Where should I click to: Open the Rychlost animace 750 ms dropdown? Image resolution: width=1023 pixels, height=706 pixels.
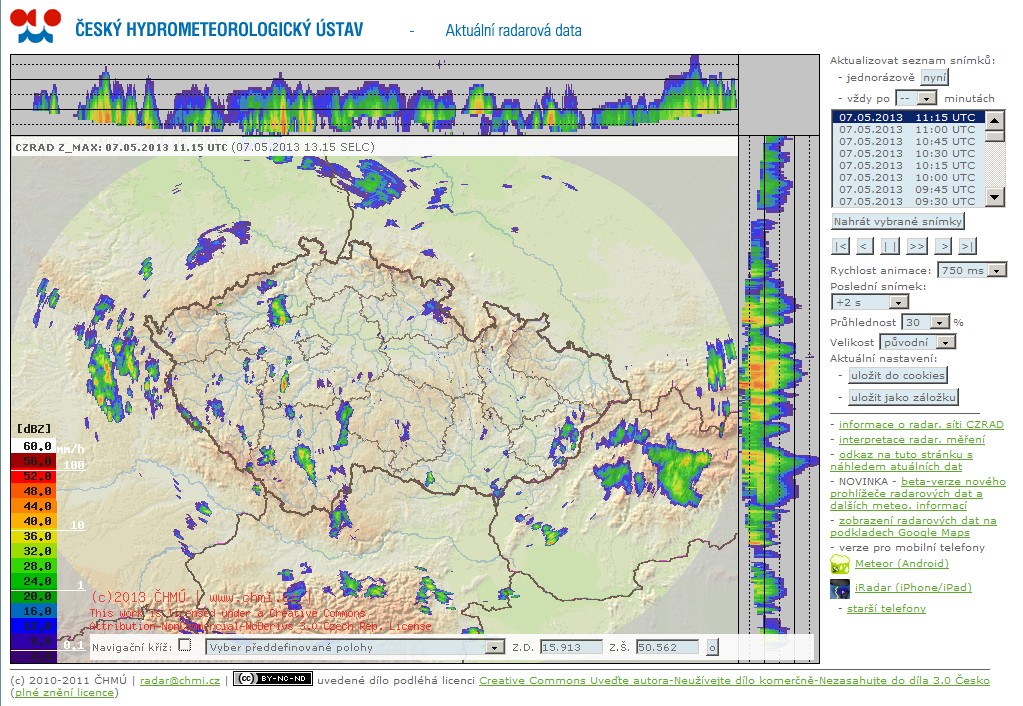click(x=973, y=271)
